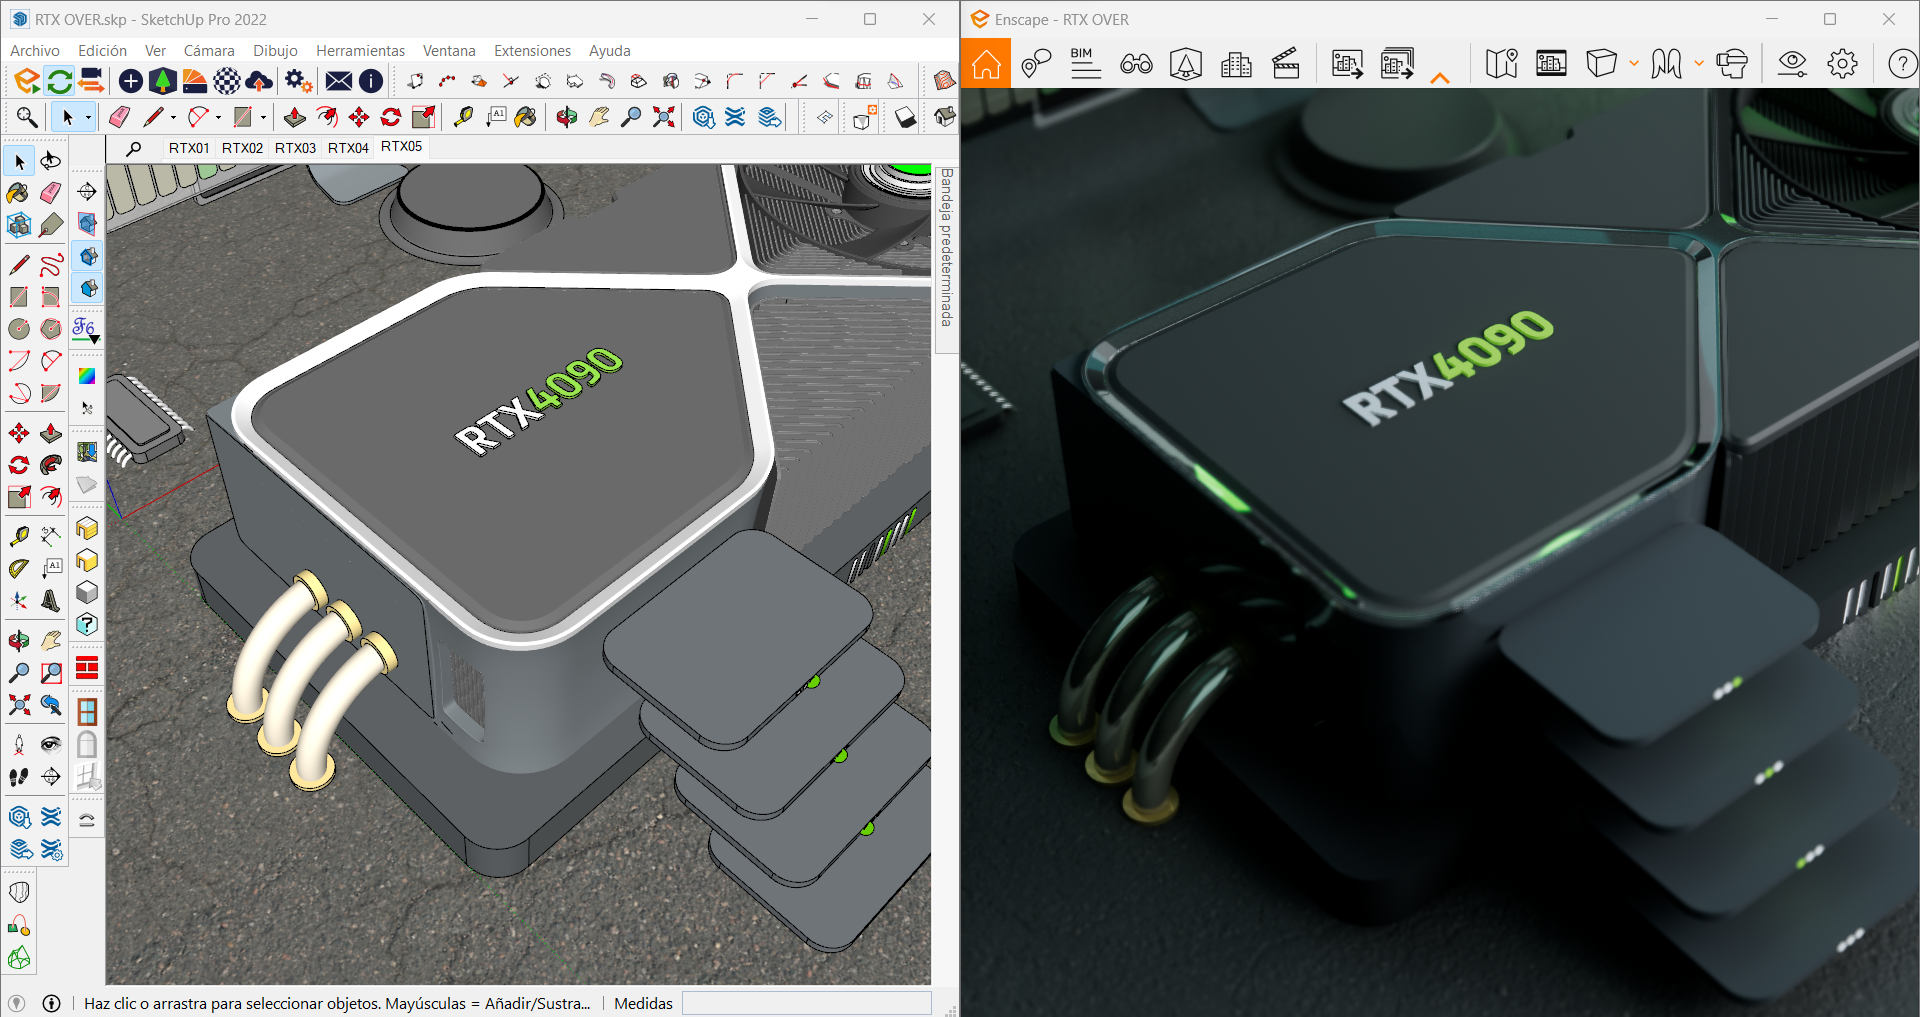
Task: Expand the Line tool dropdown arrow
Action: (x=173, y=118)
